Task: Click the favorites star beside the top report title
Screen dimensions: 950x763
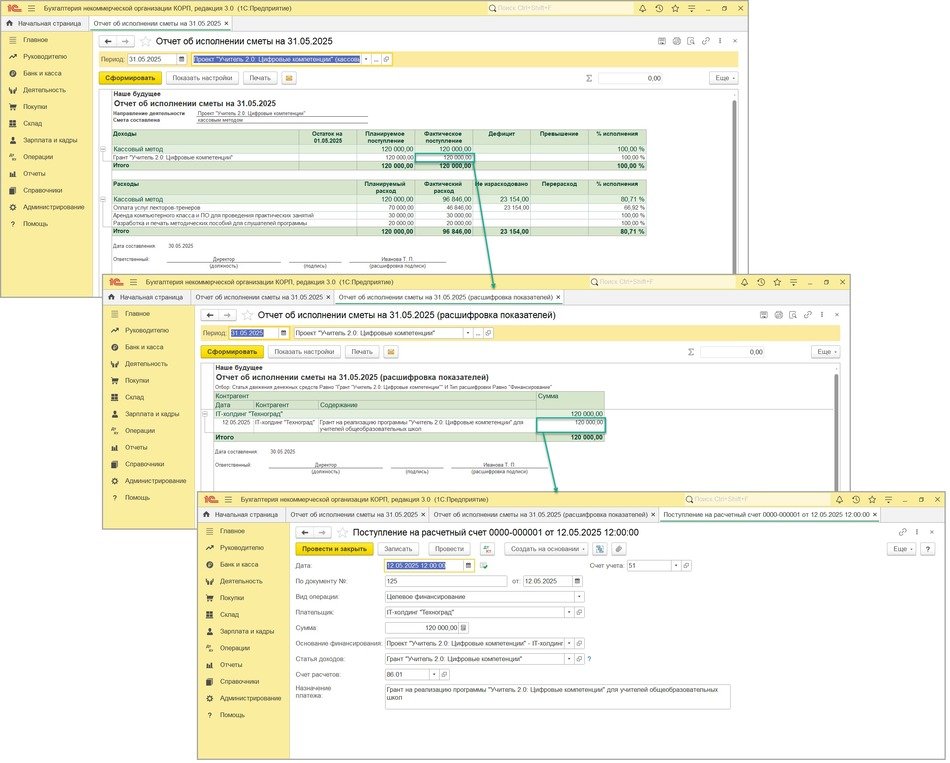Action: (x=145, y=42)
